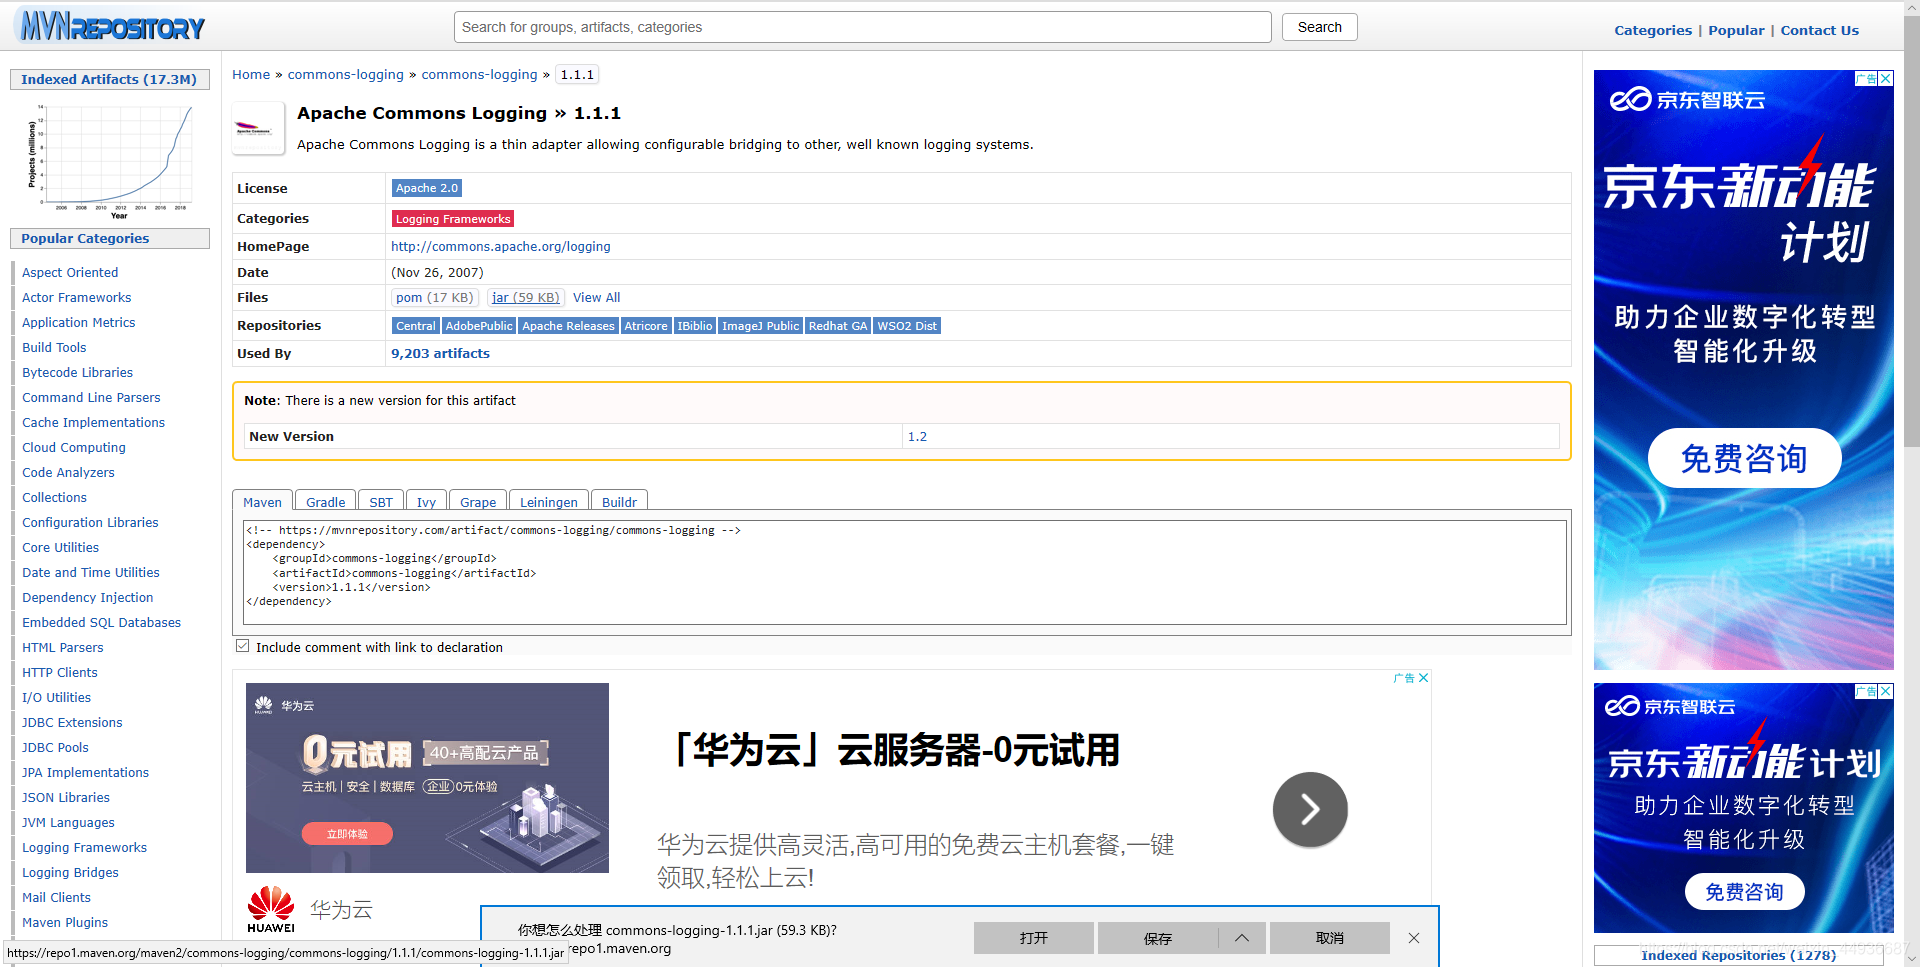Click the 保存 (Save) download button

[1158, 938]
